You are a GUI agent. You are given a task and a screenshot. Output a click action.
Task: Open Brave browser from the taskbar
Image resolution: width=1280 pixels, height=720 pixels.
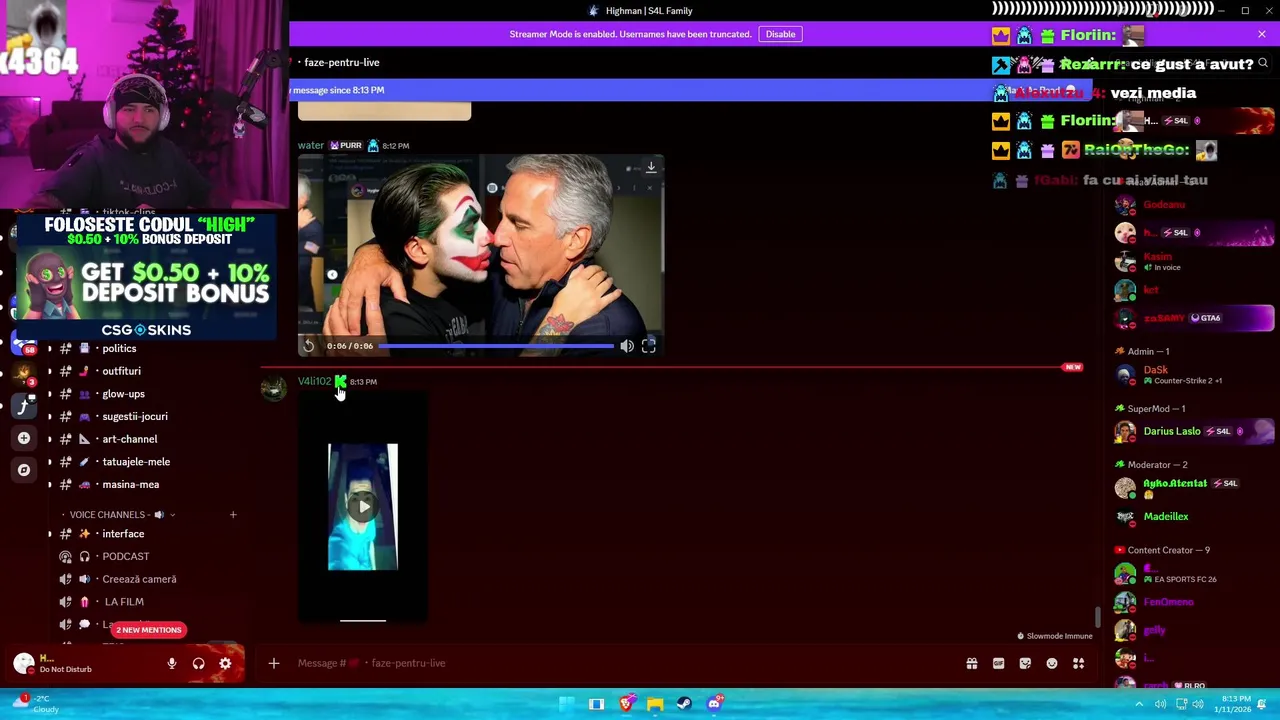pos(626,704)
